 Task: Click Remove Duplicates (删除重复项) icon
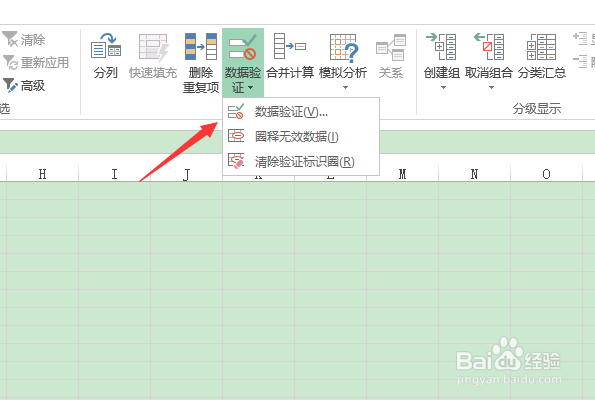pyautogui.click(x=201, y=47)
